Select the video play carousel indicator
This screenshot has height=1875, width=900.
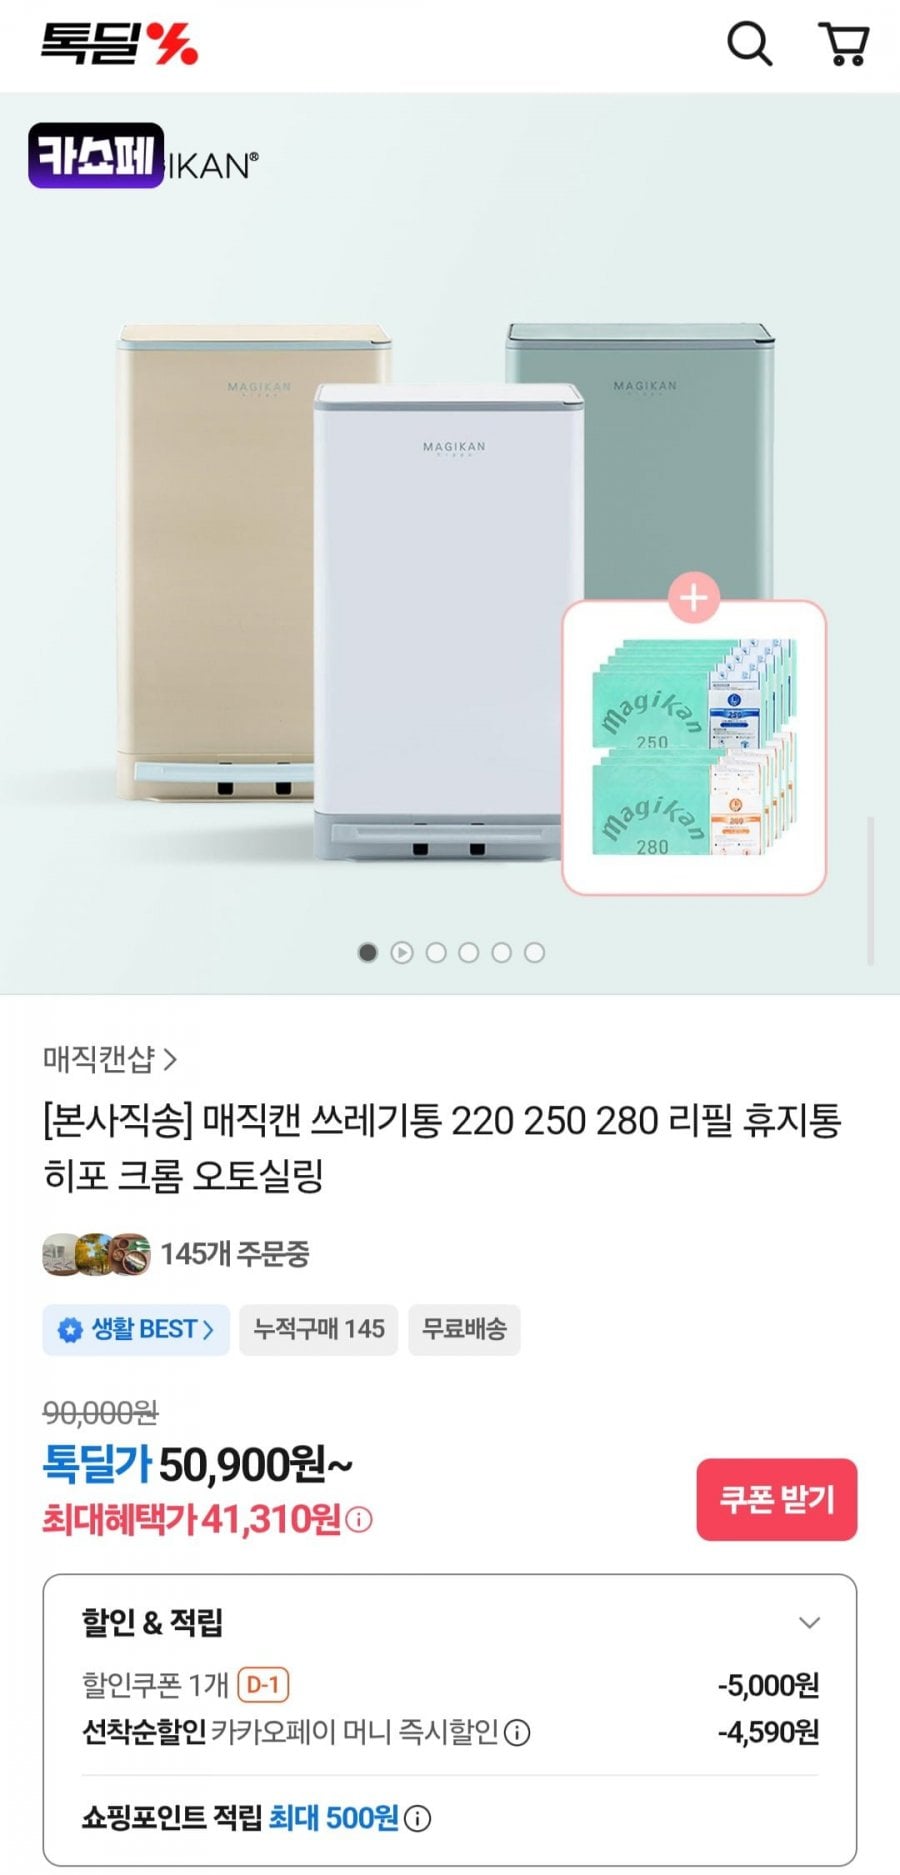coord(402,953)
